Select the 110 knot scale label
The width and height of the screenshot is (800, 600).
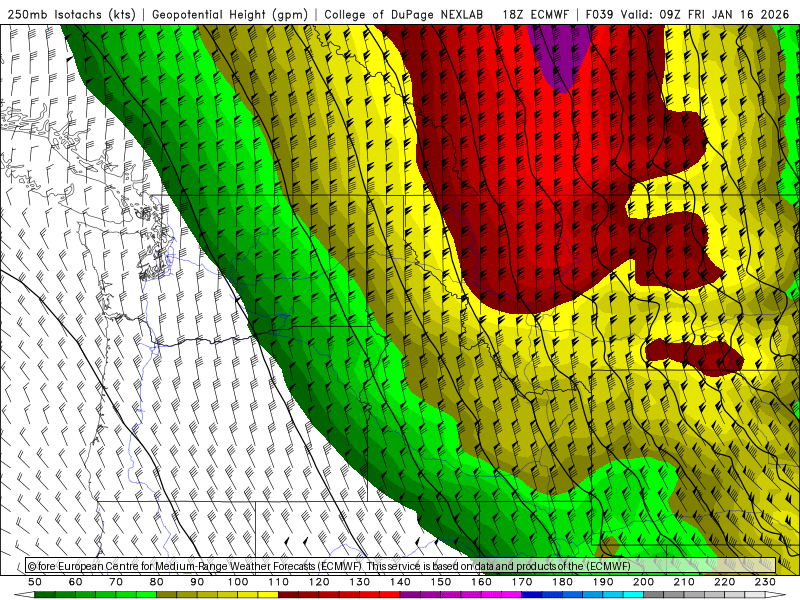[279, 582]
